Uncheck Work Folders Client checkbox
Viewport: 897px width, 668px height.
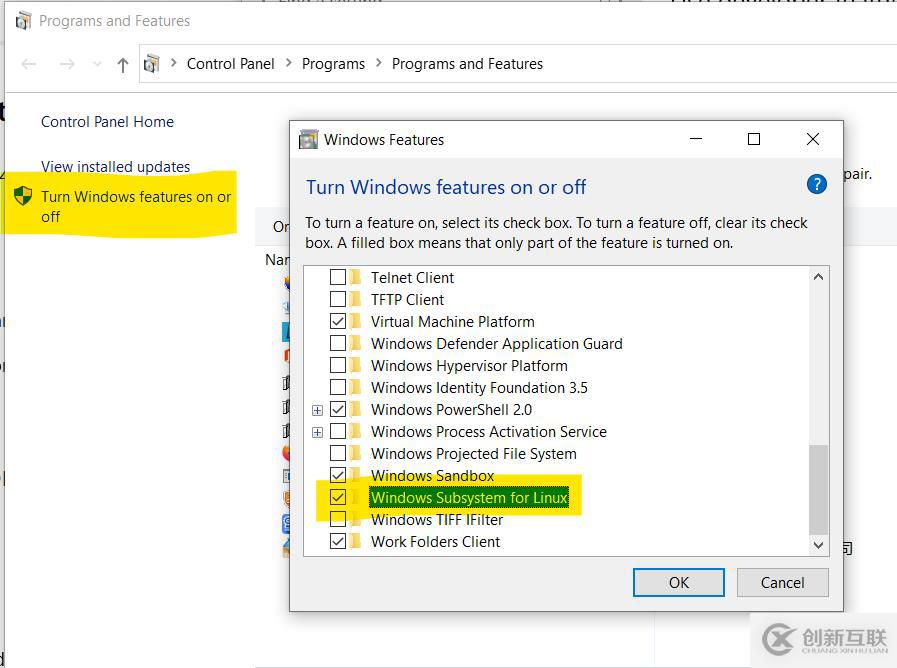click(338, 541)
